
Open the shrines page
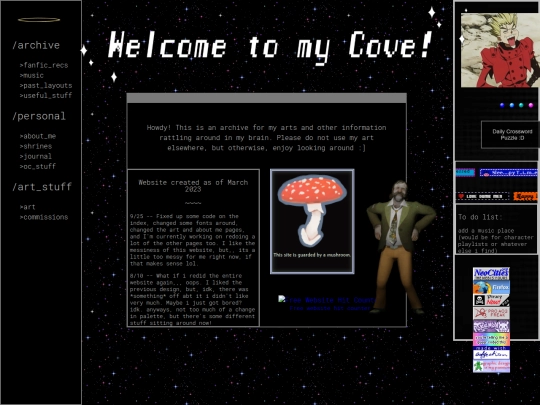tap(35, 146)
